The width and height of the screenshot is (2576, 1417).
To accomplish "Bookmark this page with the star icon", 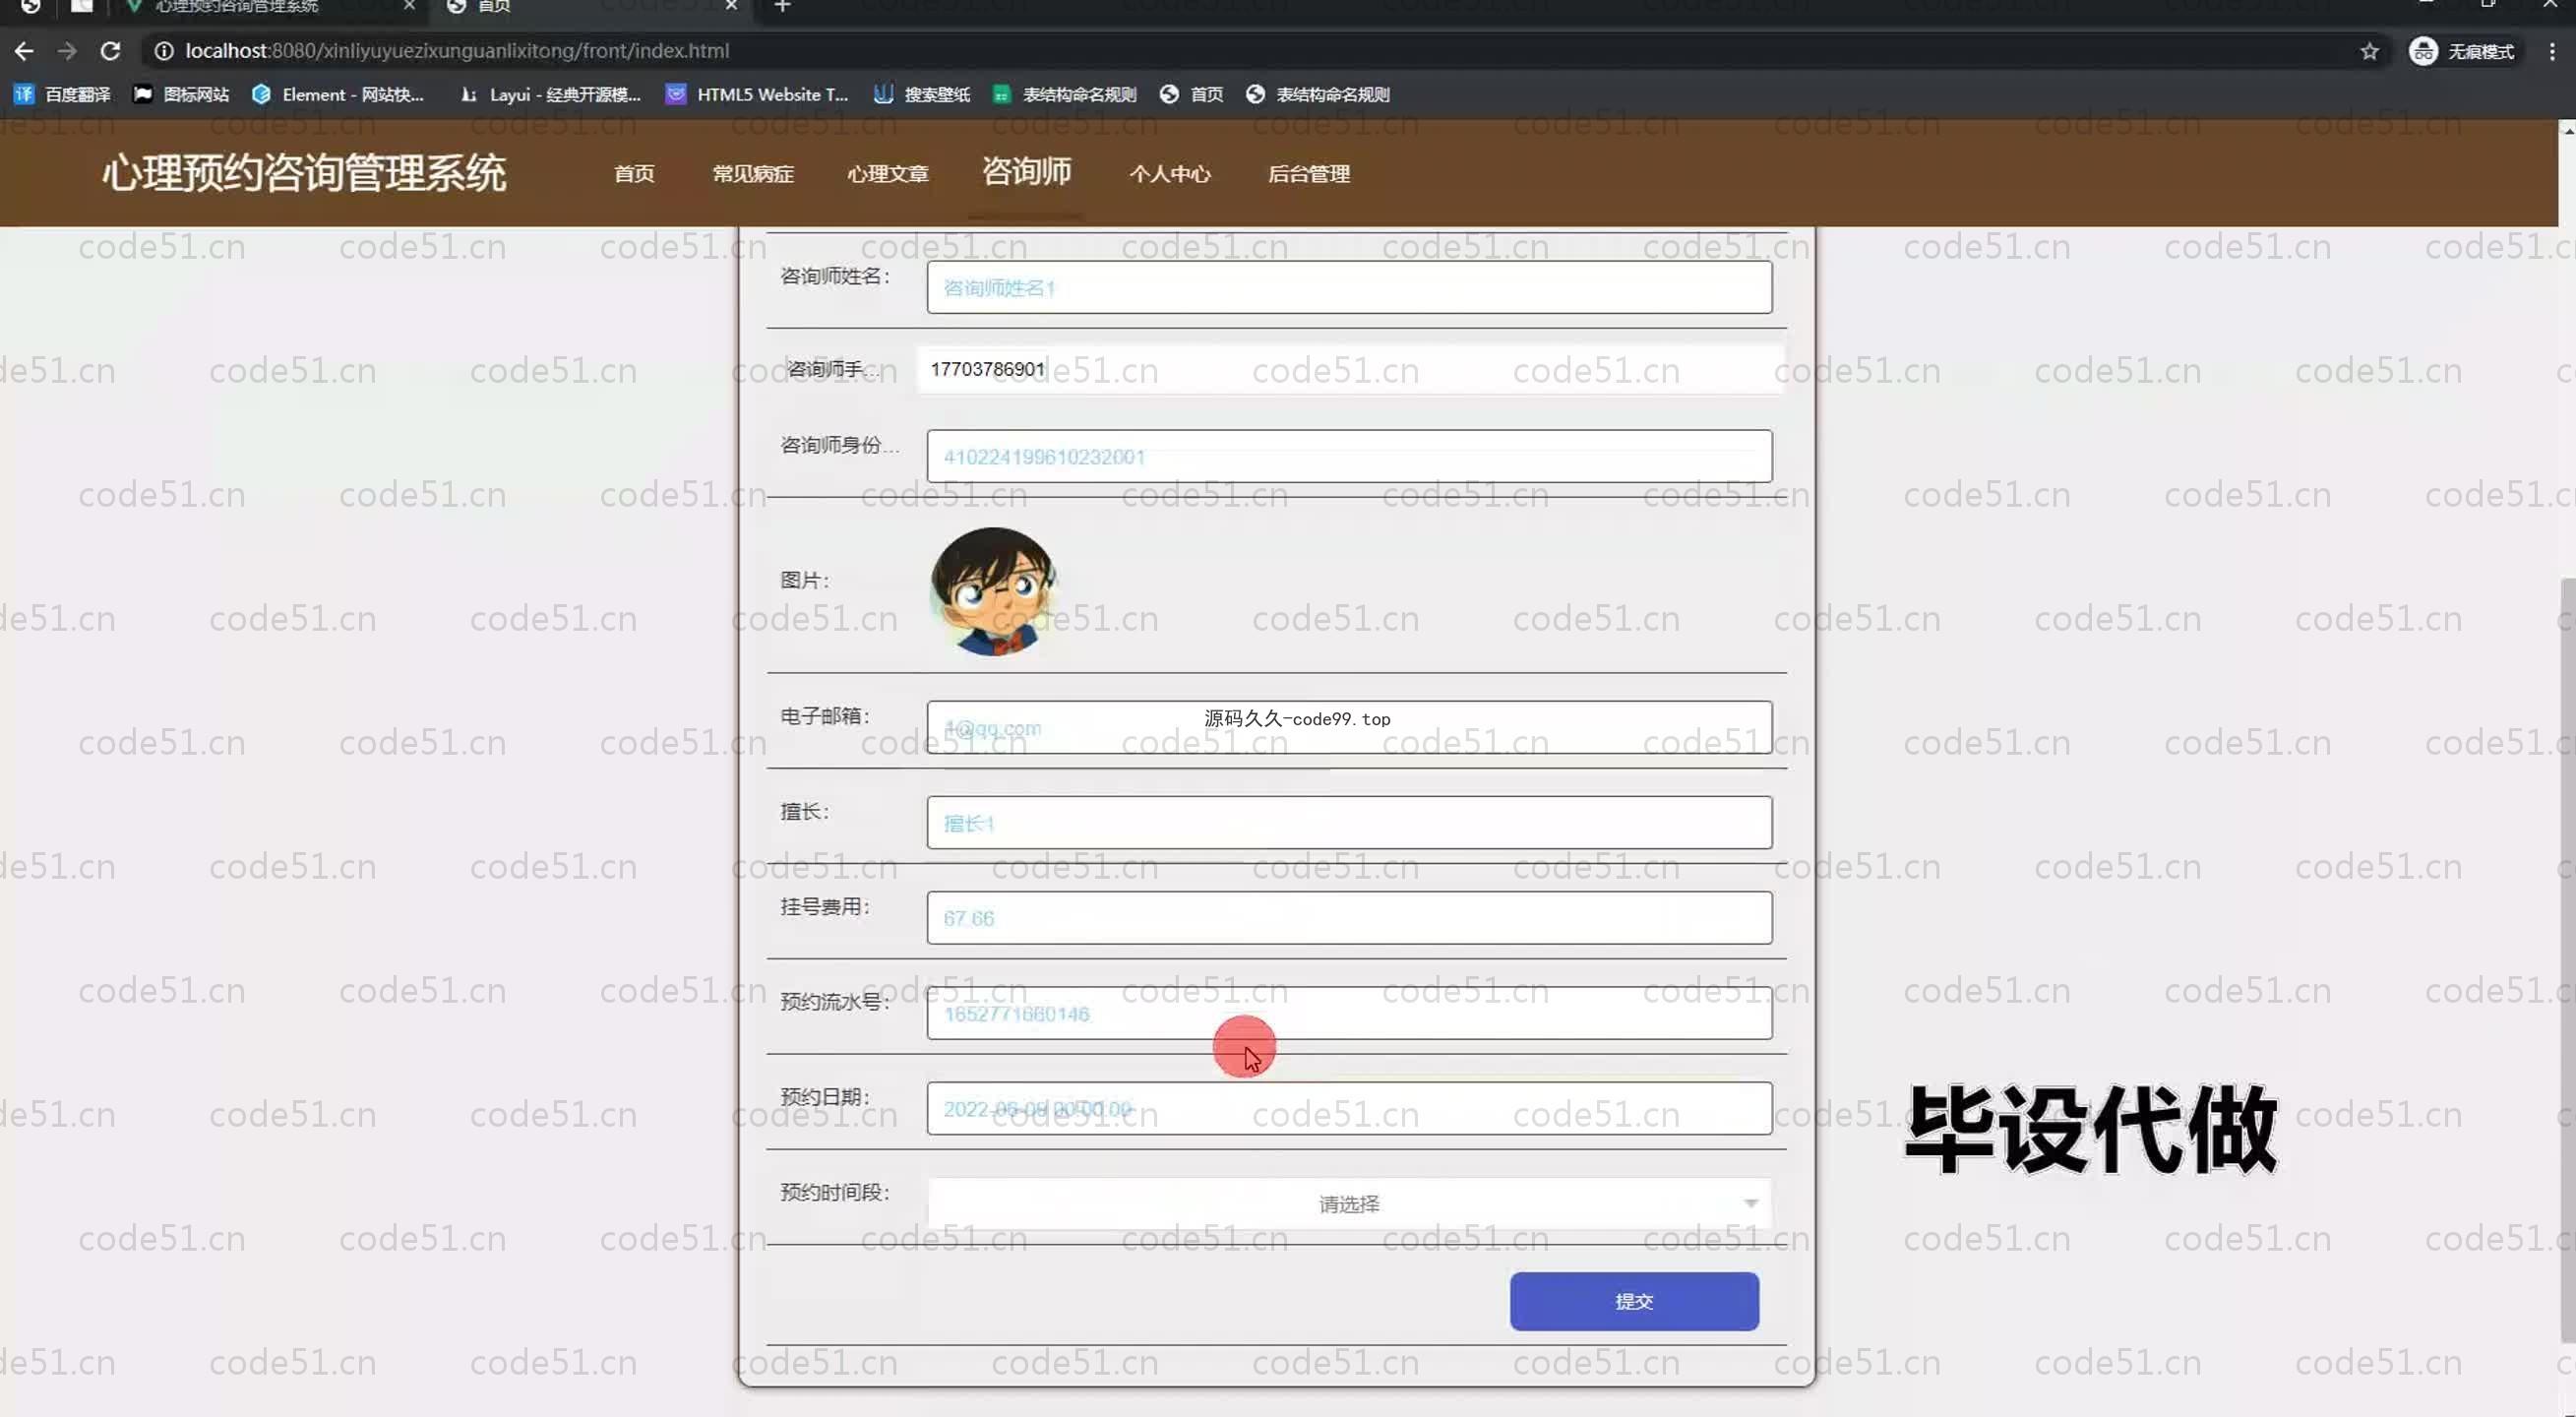I will click(2369, 51).
